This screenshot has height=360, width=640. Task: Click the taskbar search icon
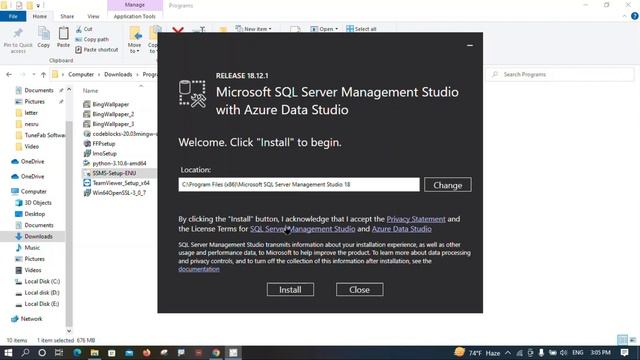click(25, 353)
